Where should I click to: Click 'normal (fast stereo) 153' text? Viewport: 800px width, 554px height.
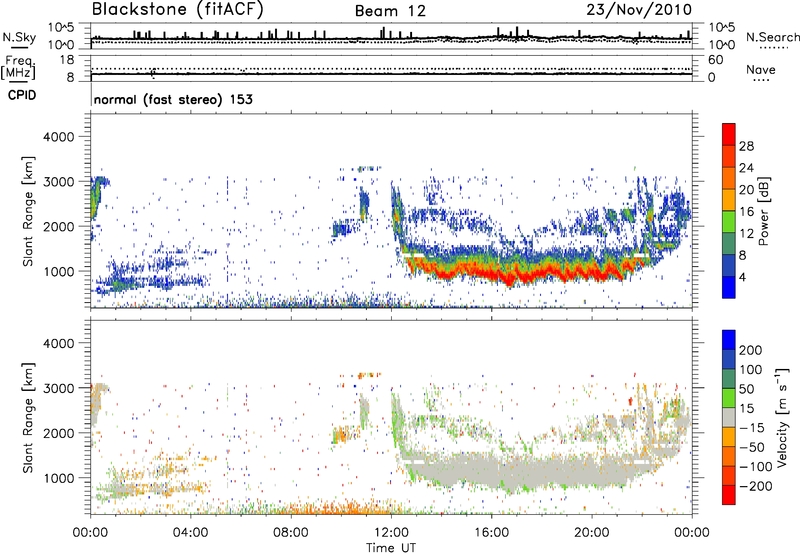click(x=173, y=99)
